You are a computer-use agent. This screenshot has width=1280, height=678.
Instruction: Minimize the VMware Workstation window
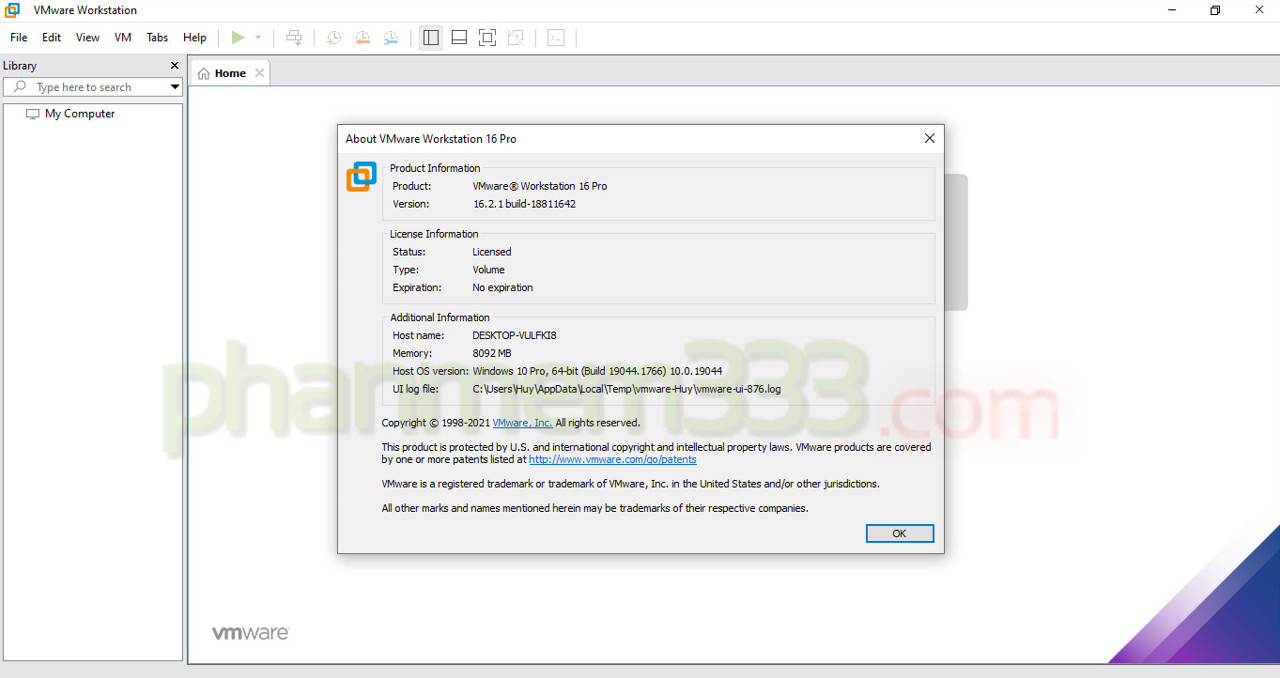tap(1171, 10)
